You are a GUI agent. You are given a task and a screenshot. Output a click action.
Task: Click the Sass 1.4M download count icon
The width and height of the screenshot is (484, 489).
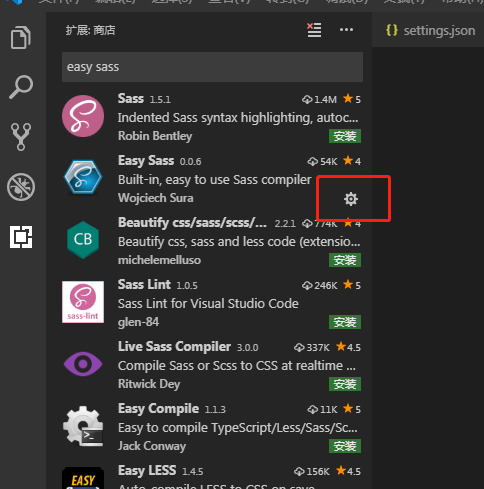pyautogui.click(x=307, y=99)
